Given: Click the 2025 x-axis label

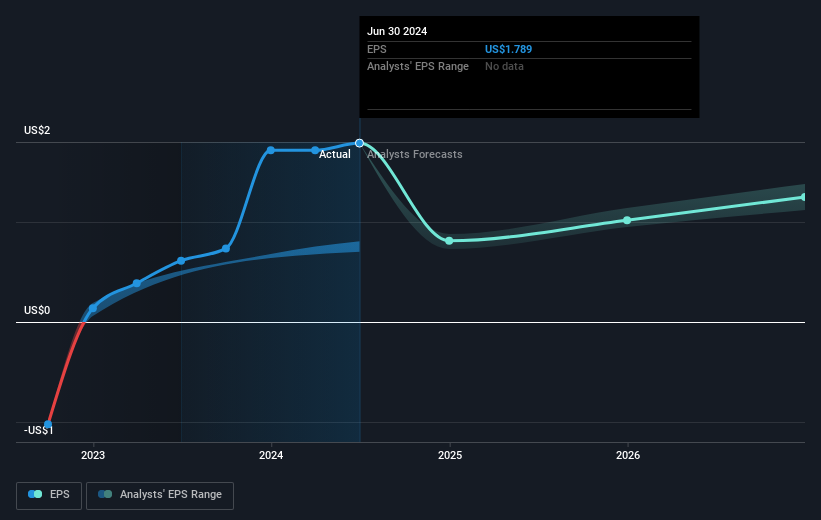Looking at the screenshot, I should coord(450,456).
